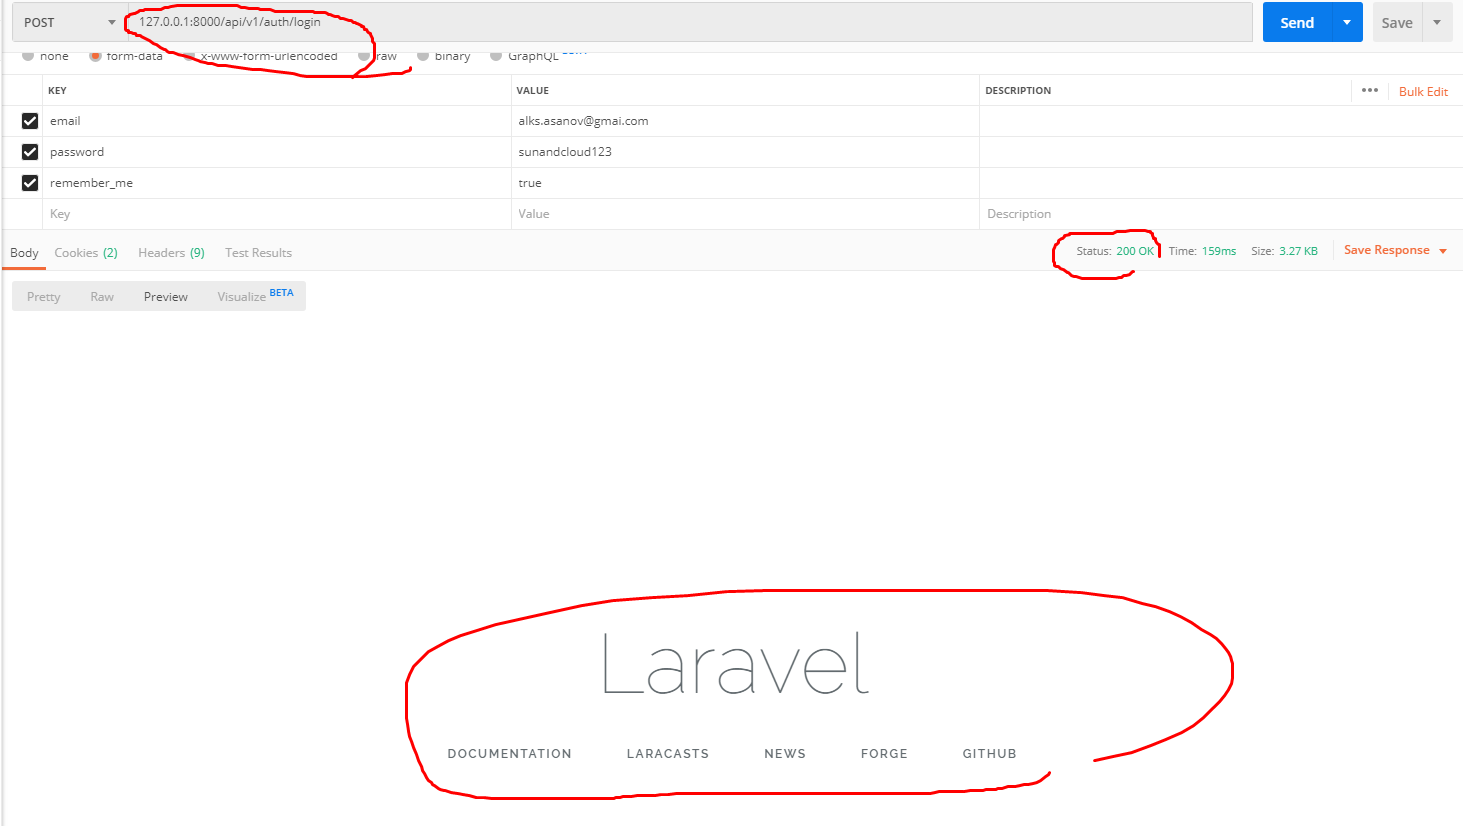The height and width of the screenshot is (826, 1465).
Task: Uncheck the password parameter row
Action: pyautogui.click(x=30, y=152)
